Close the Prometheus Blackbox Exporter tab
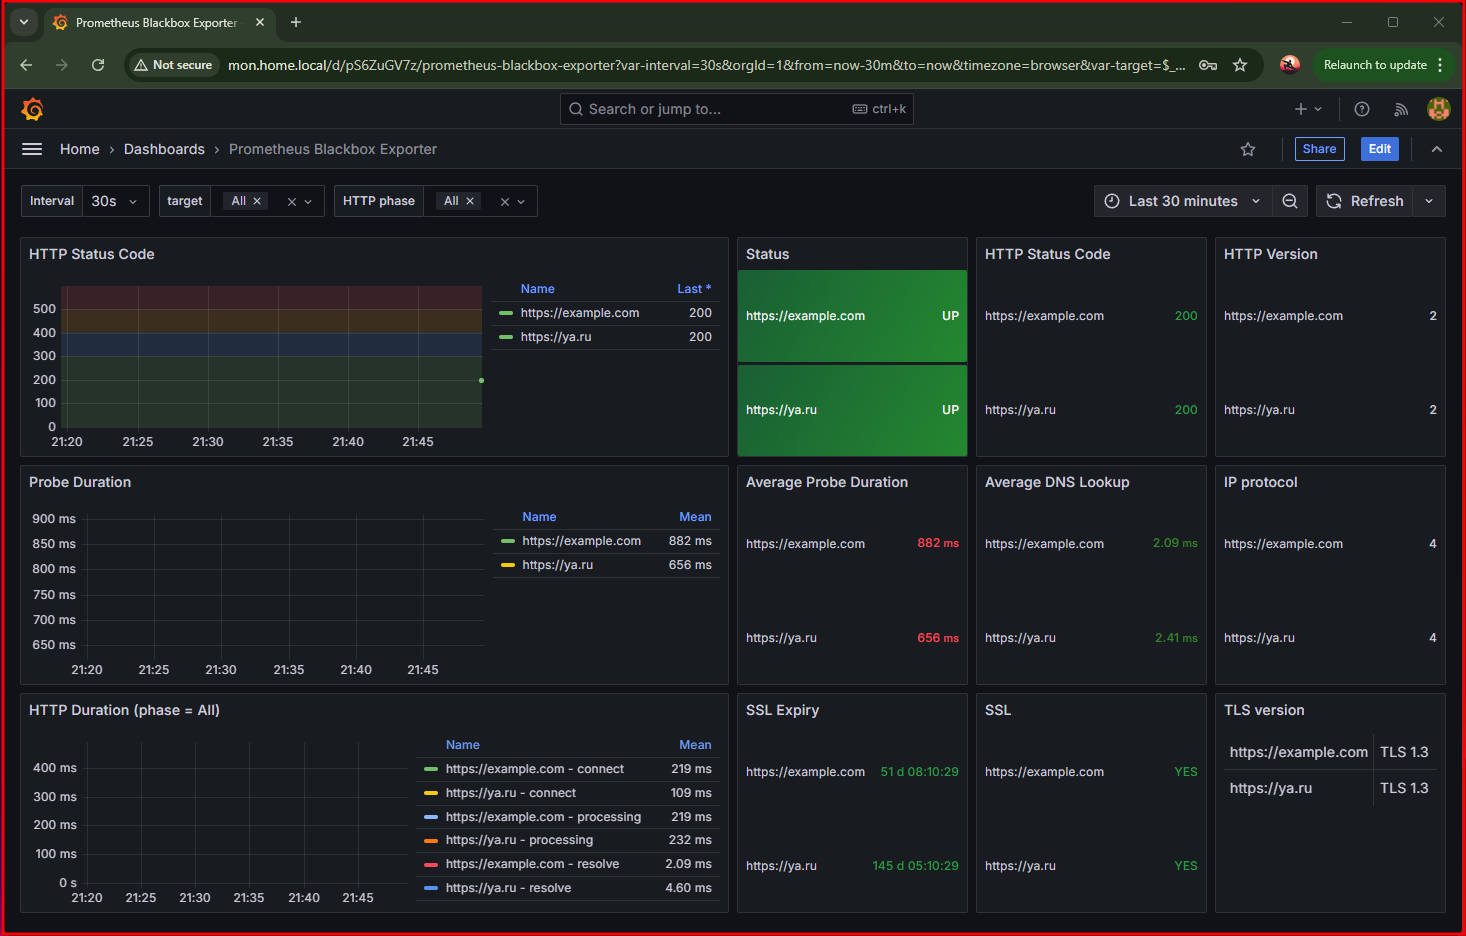 point(260,22)
